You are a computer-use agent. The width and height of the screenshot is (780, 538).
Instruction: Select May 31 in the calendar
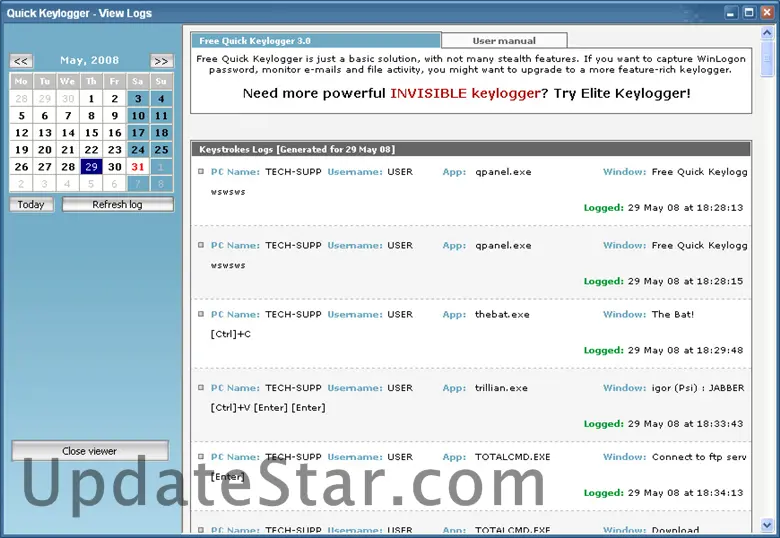[138, 167]
